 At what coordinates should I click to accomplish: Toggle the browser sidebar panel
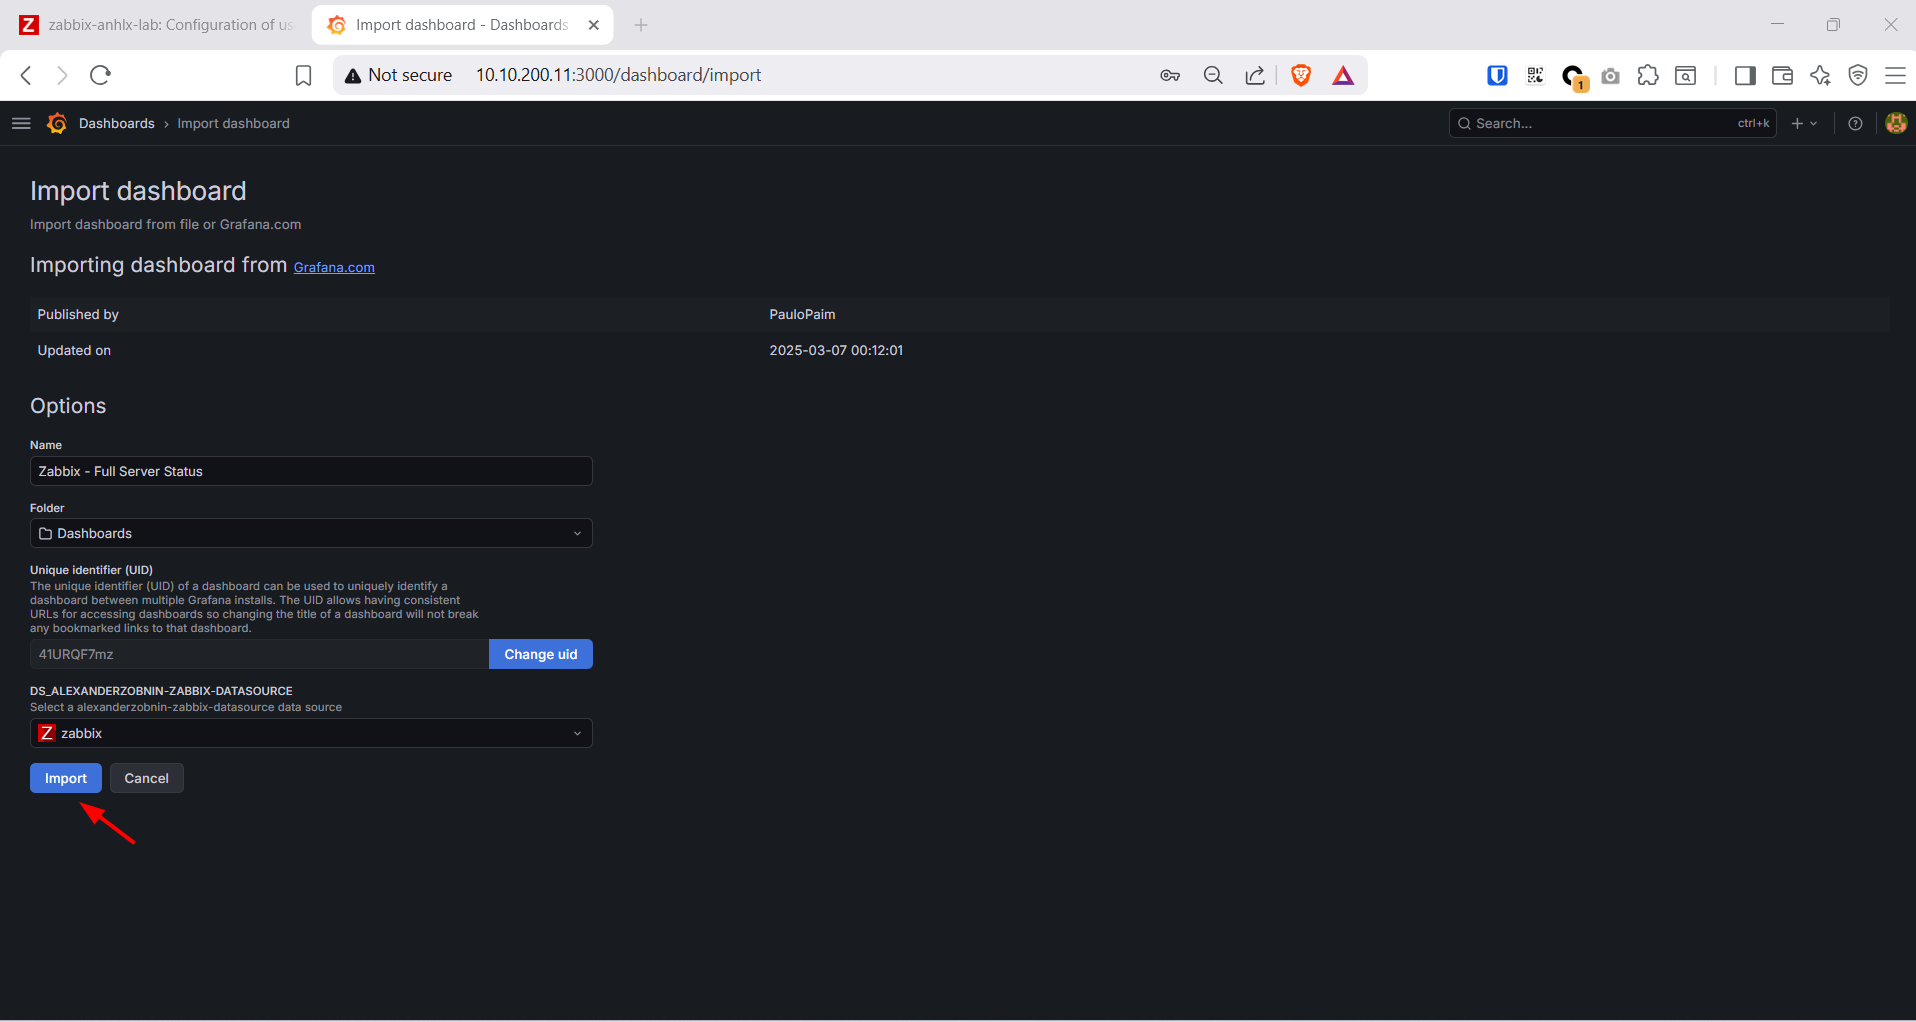point(1744,75)
